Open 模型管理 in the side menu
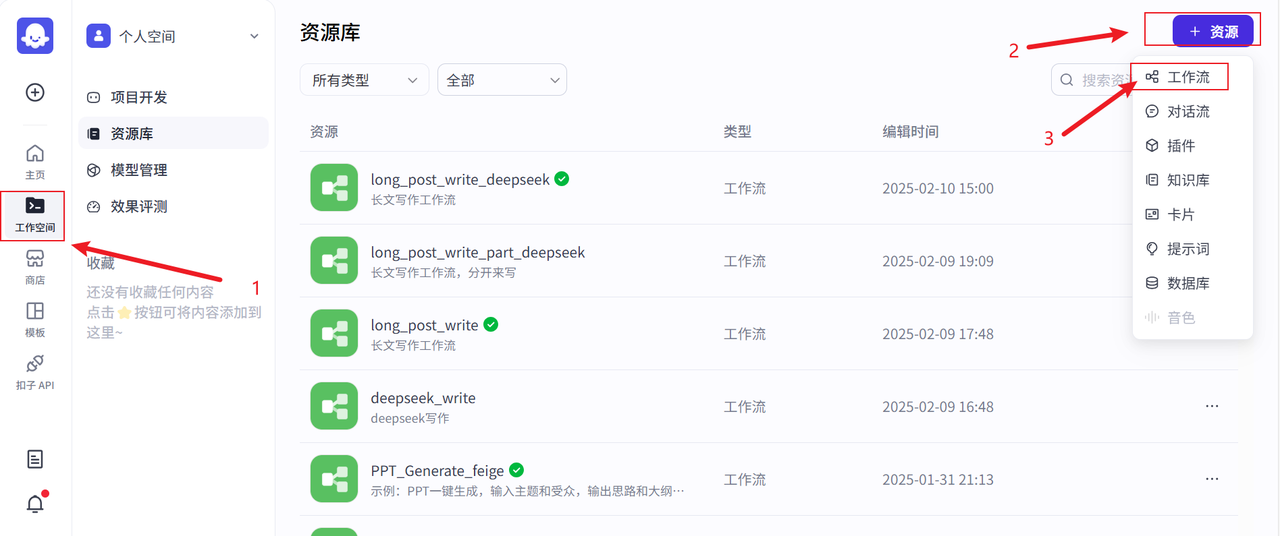This screenshot has height=536, width=1280. pos(174,170)
